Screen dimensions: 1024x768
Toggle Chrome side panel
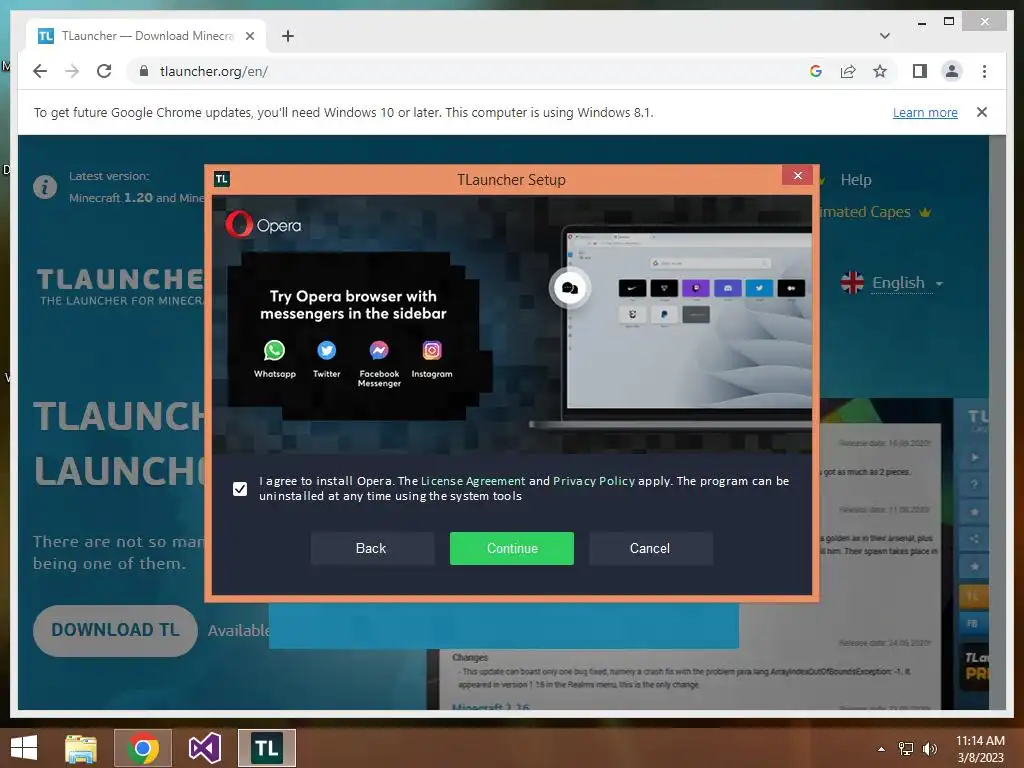[x=920, y=71]
